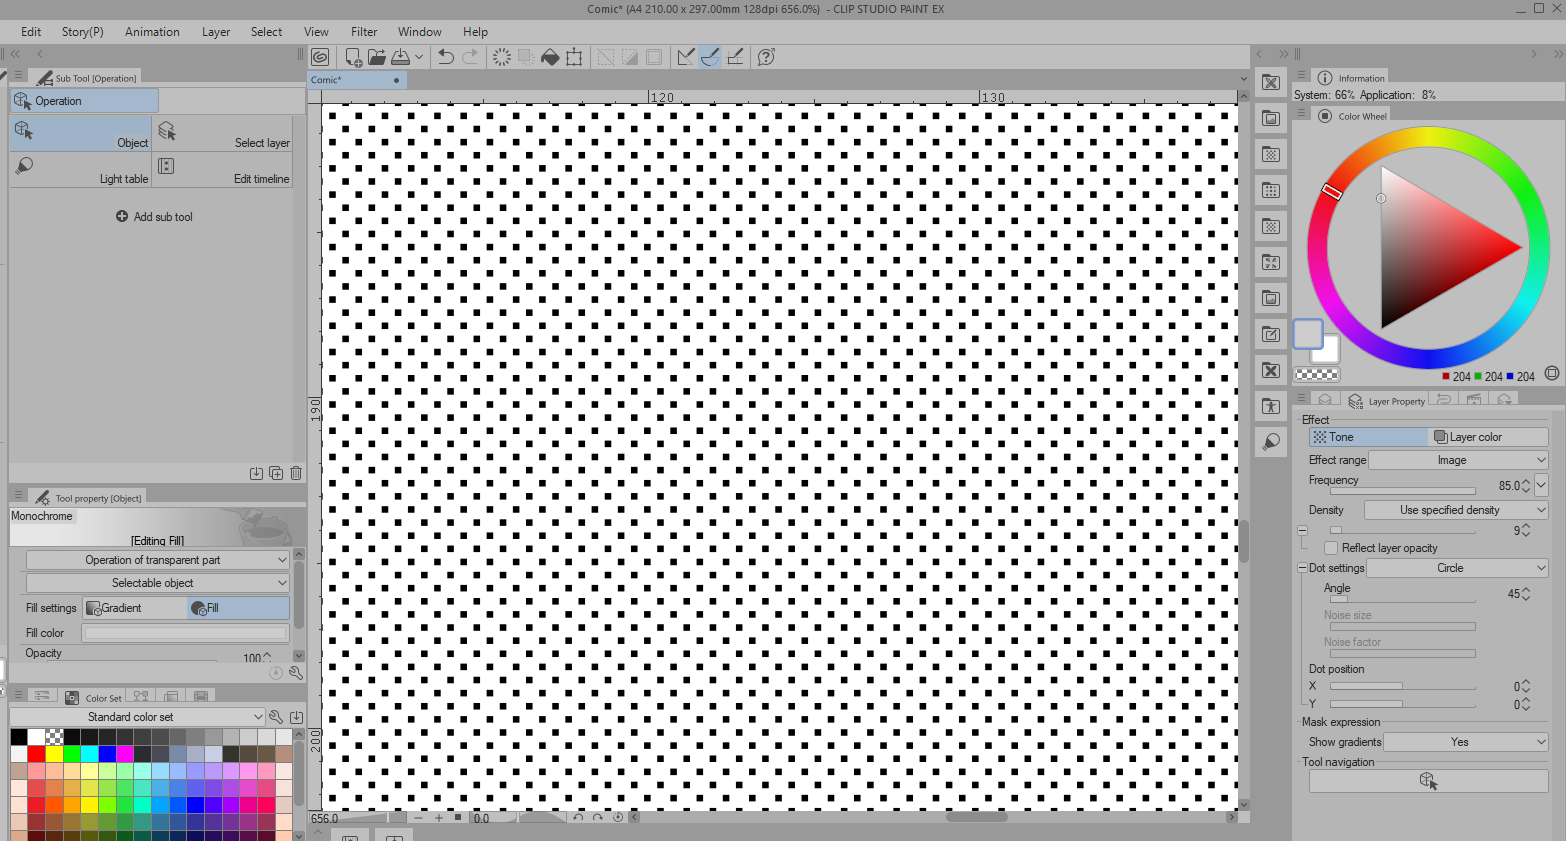Open the Sub Tool panel menu icon
Image resolution: width=1566 pixels, height=841 pixels.
(18, 76)
